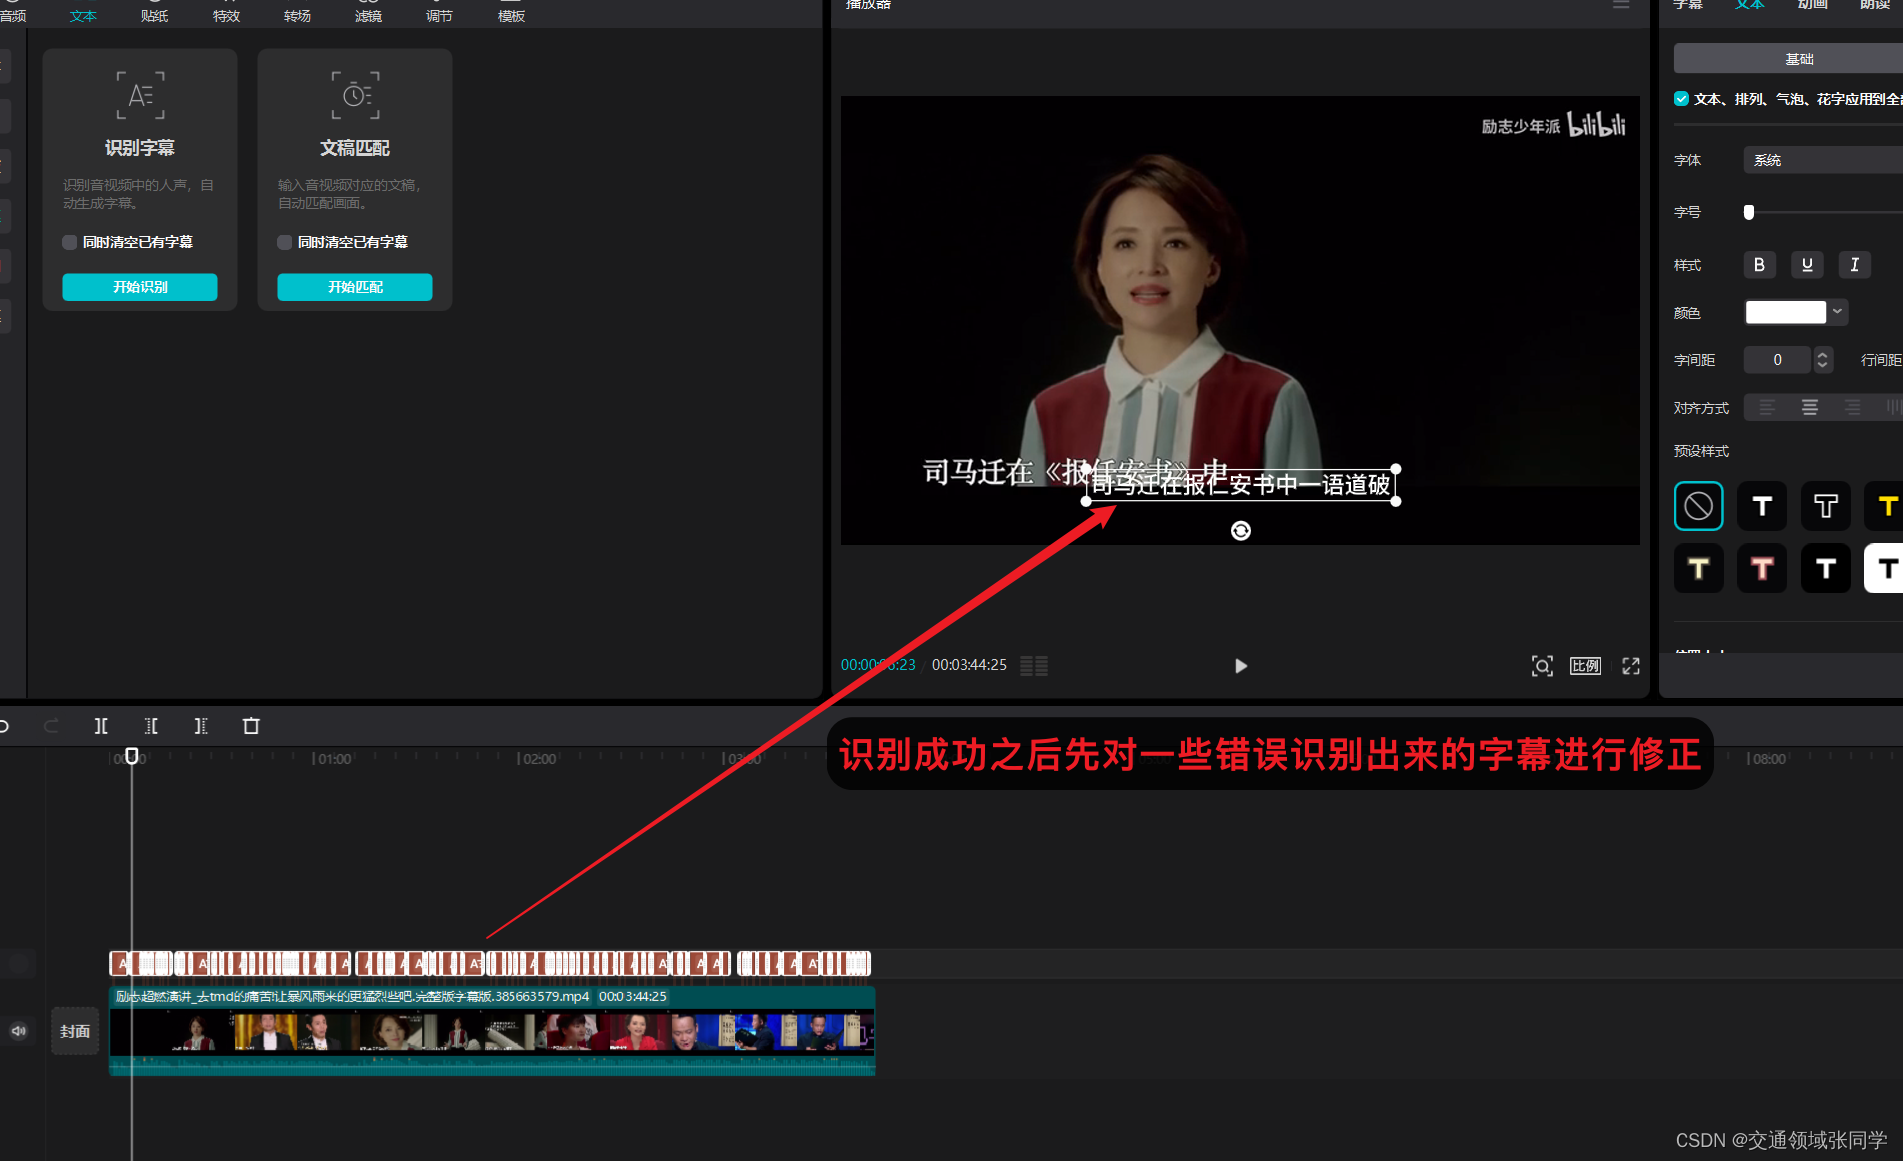Align subtitle text center
Screen dimensions: 1903x1161
coord(1810,408)
